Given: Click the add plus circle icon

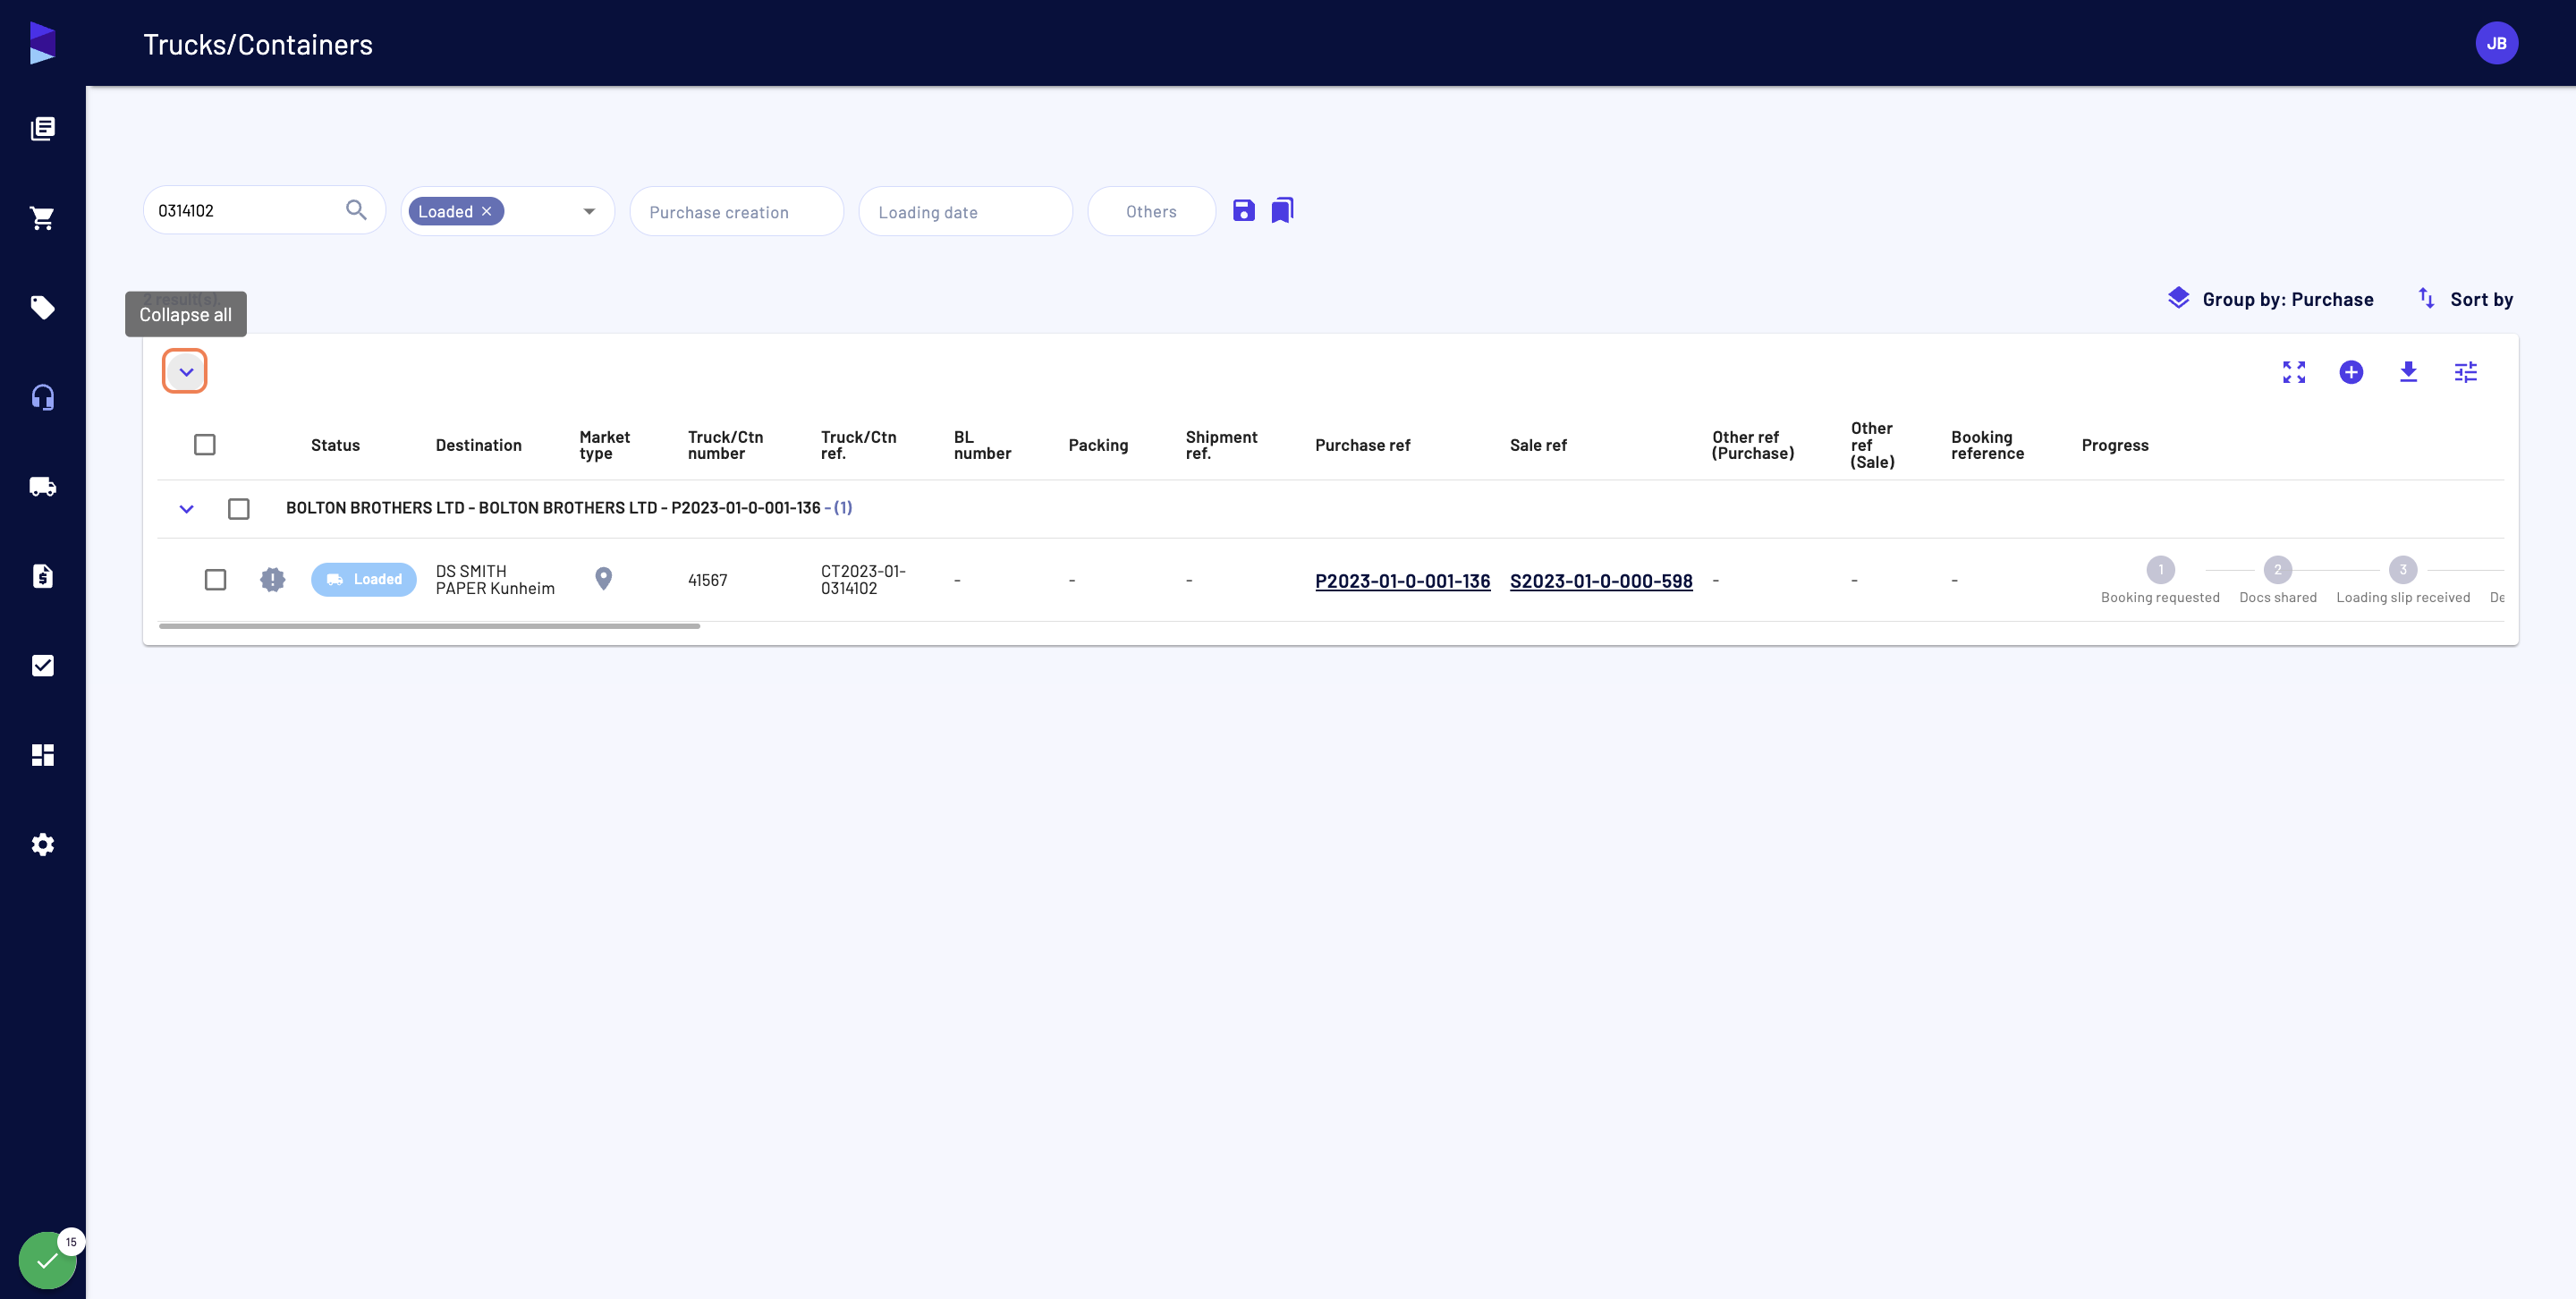Looking at the screenshot, I should point(2351,372).
